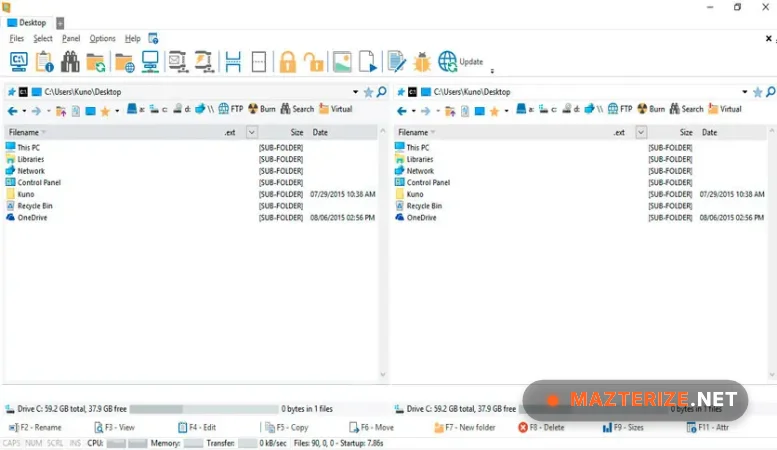Click the FTP button in right panel
The height and width of the screenshot is (450, 777).
(620, 109)
